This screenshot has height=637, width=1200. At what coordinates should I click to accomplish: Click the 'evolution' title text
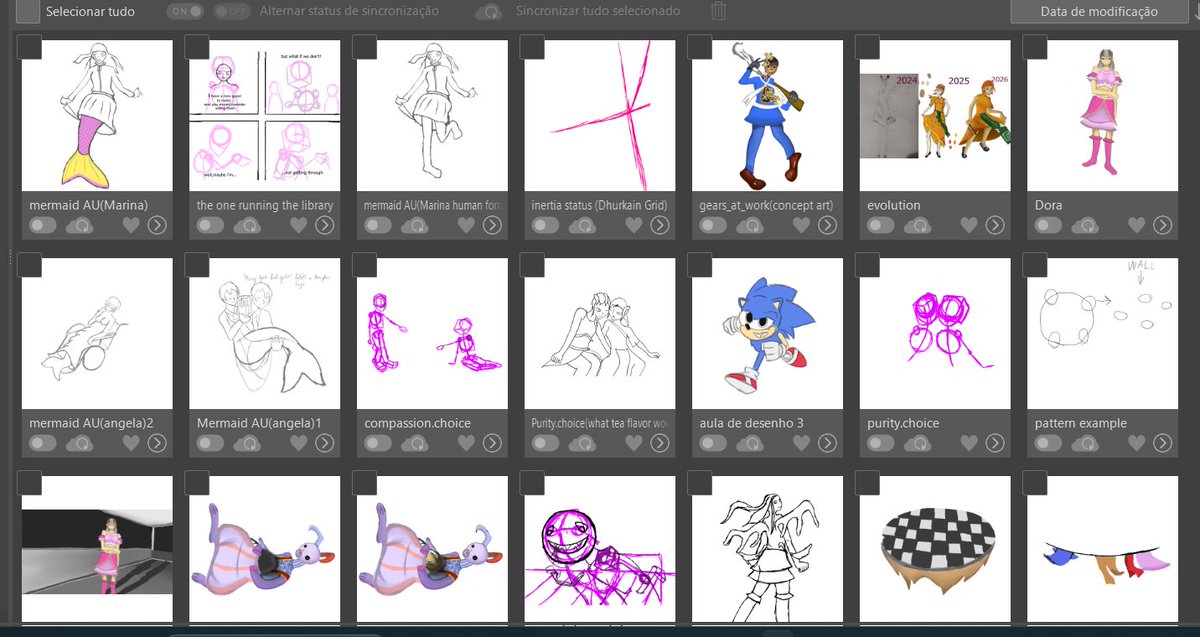[894, 205]
